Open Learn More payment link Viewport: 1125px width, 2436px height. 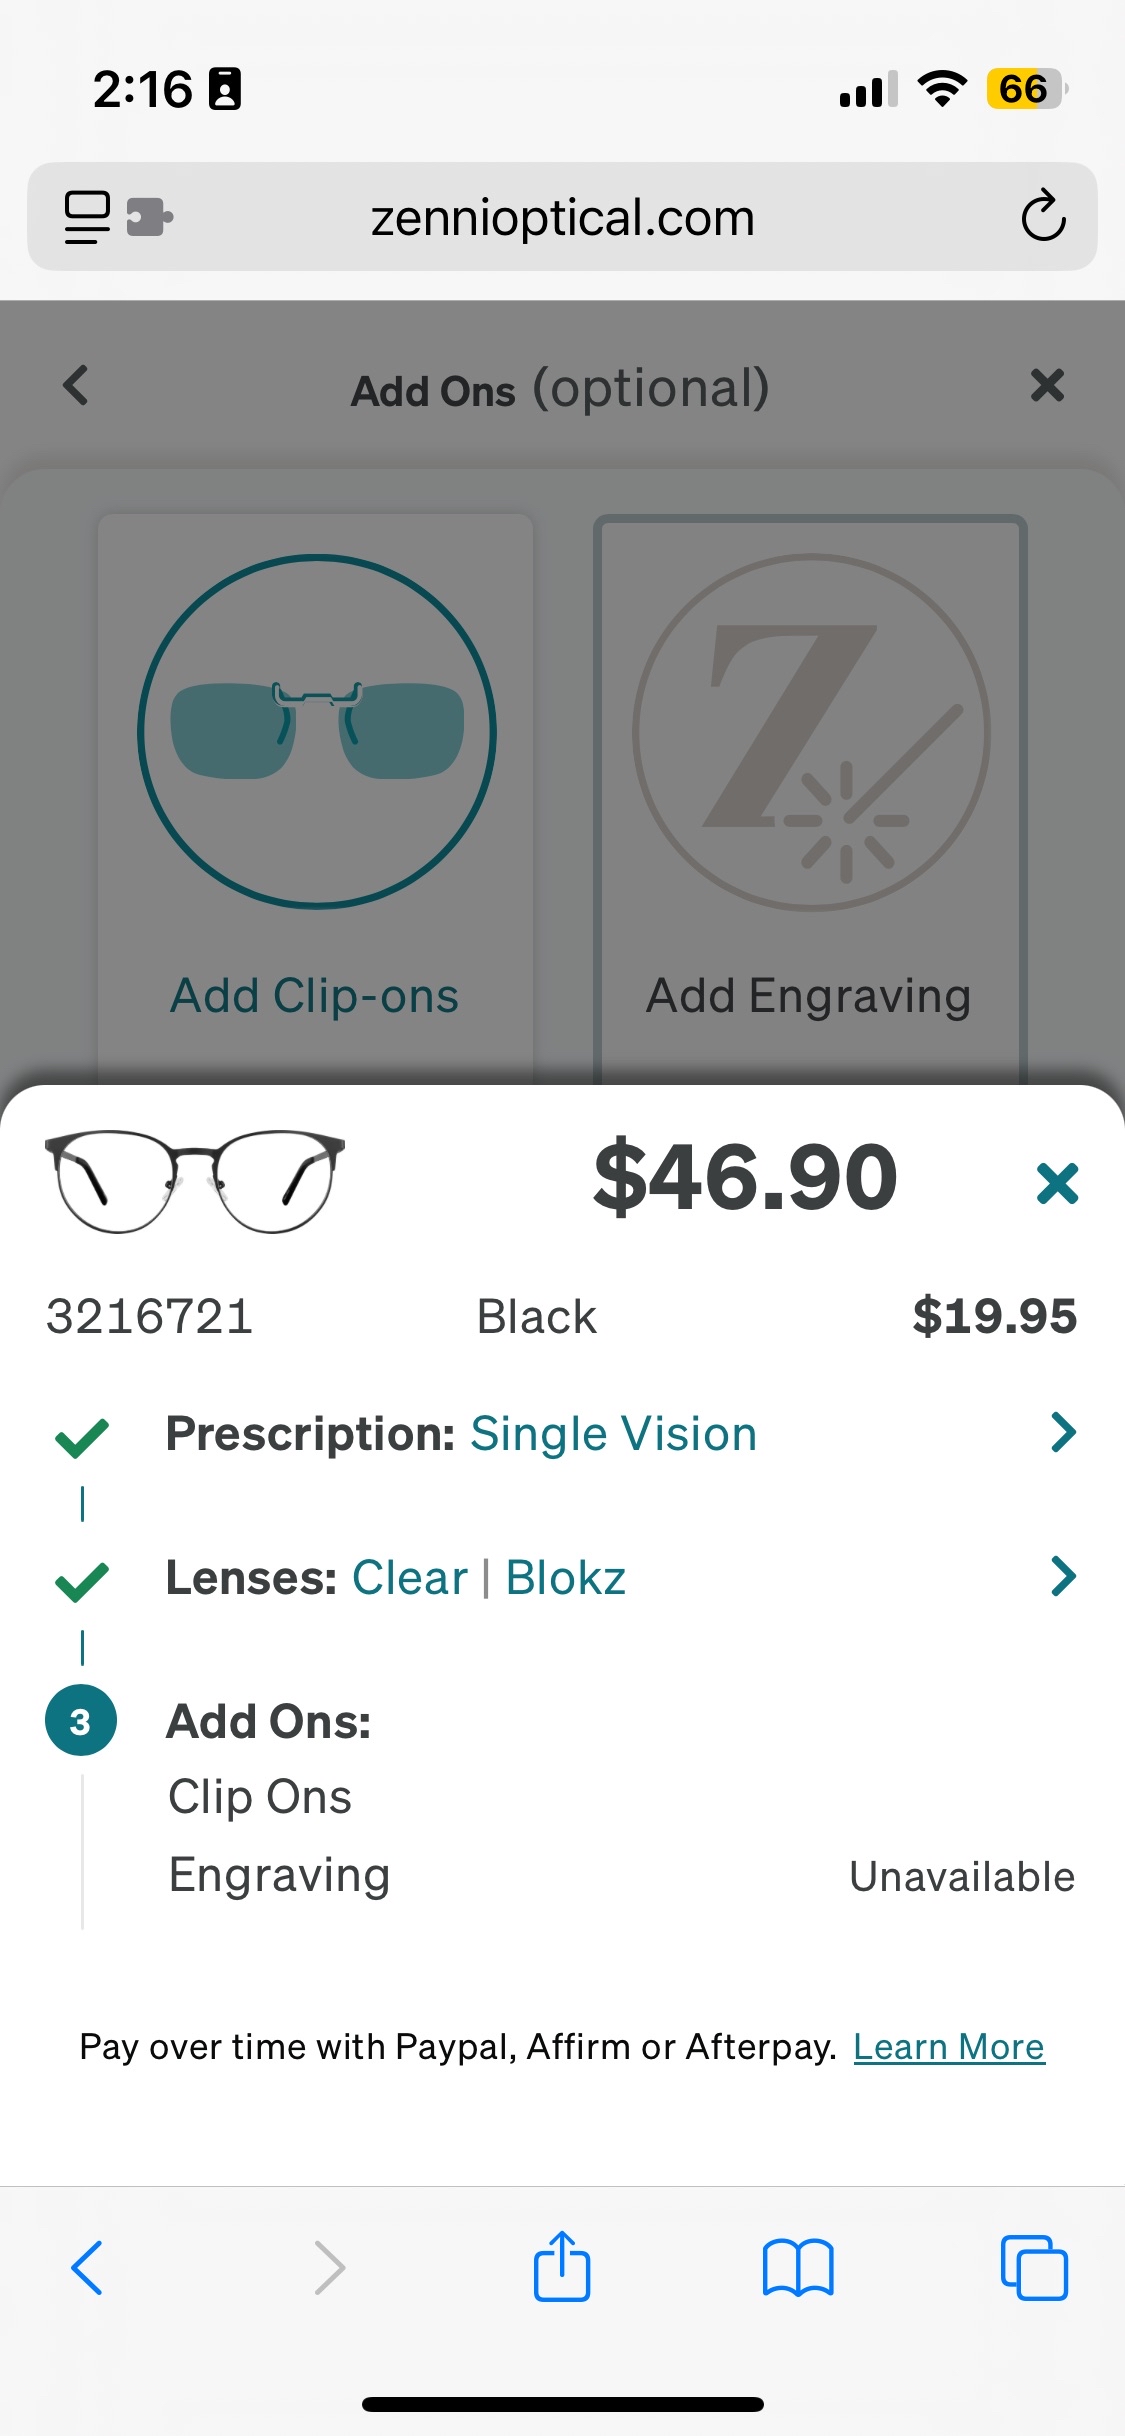948,2047
